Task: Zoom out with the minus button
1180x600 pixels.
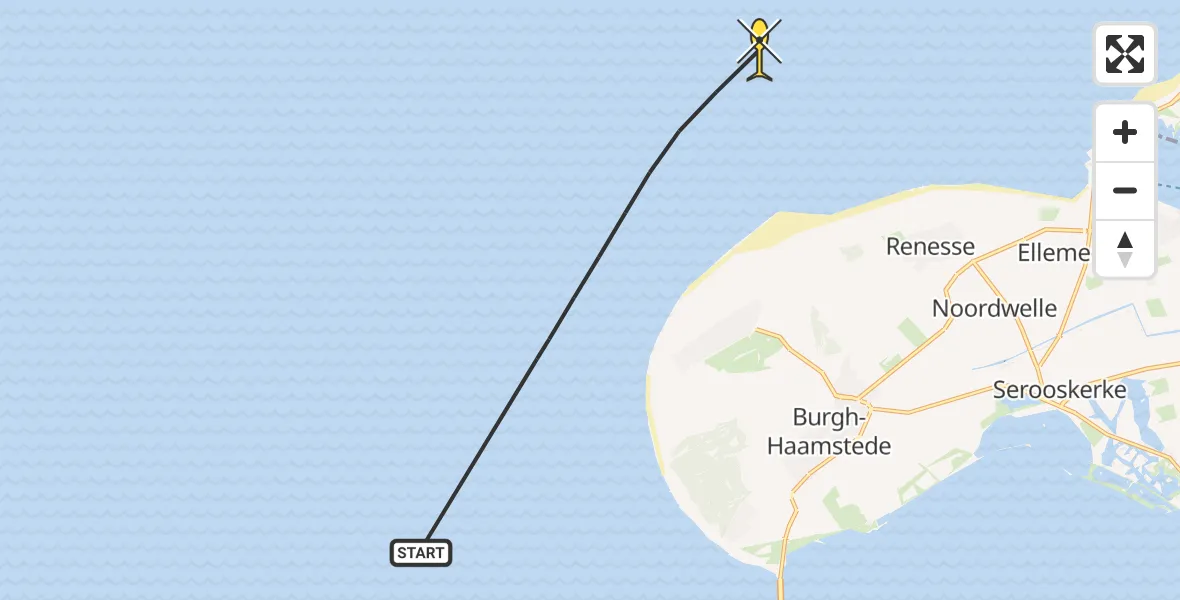Action: point(1124,190)
